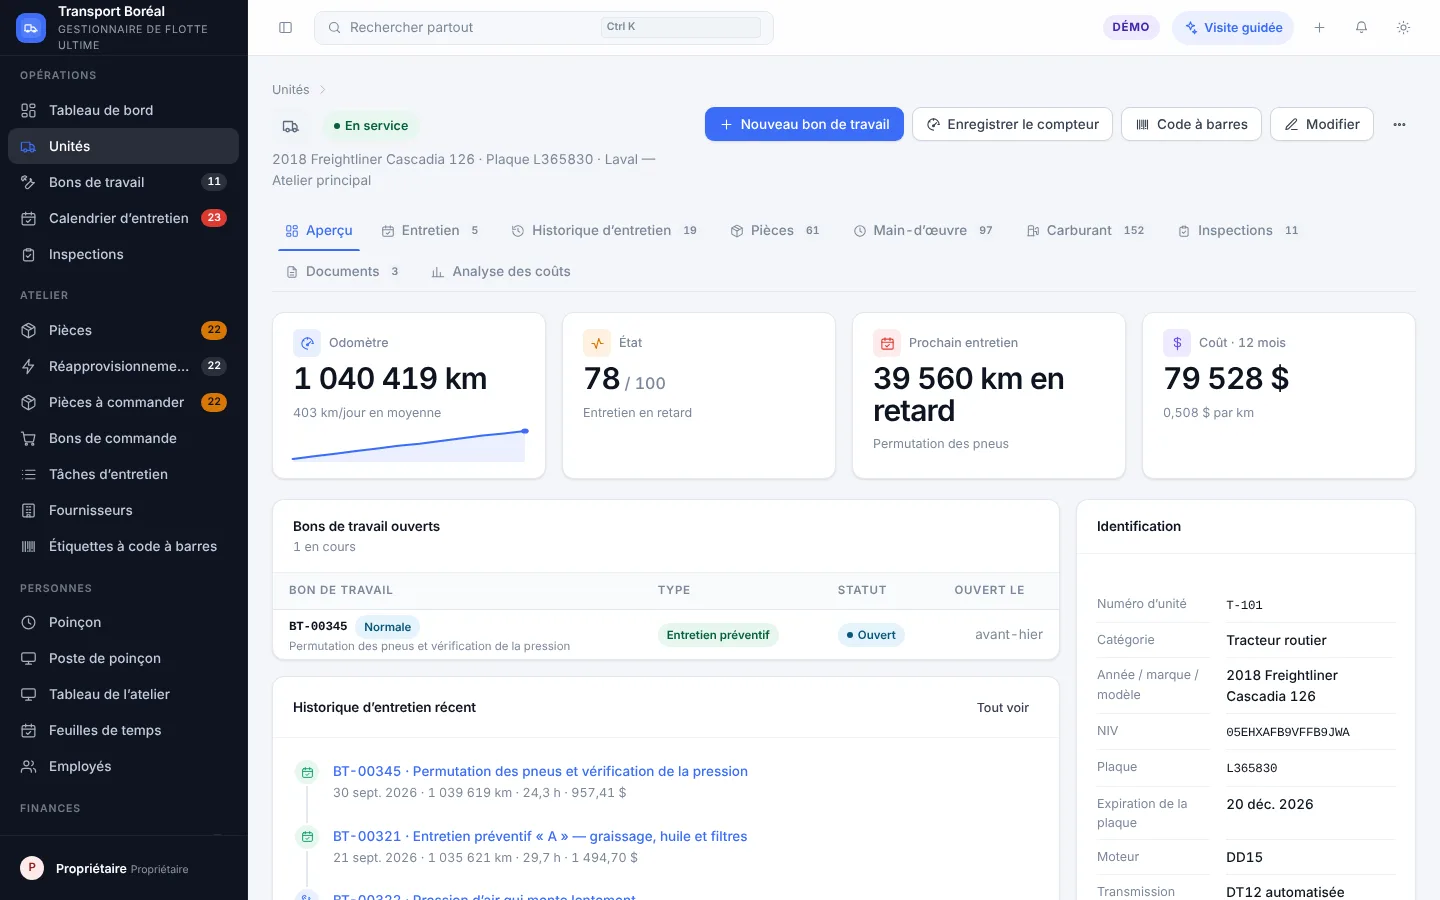Open BT-00321 Entretien préventif link
The height and width of the screenshot is (900, 1440).
(540, 836)
